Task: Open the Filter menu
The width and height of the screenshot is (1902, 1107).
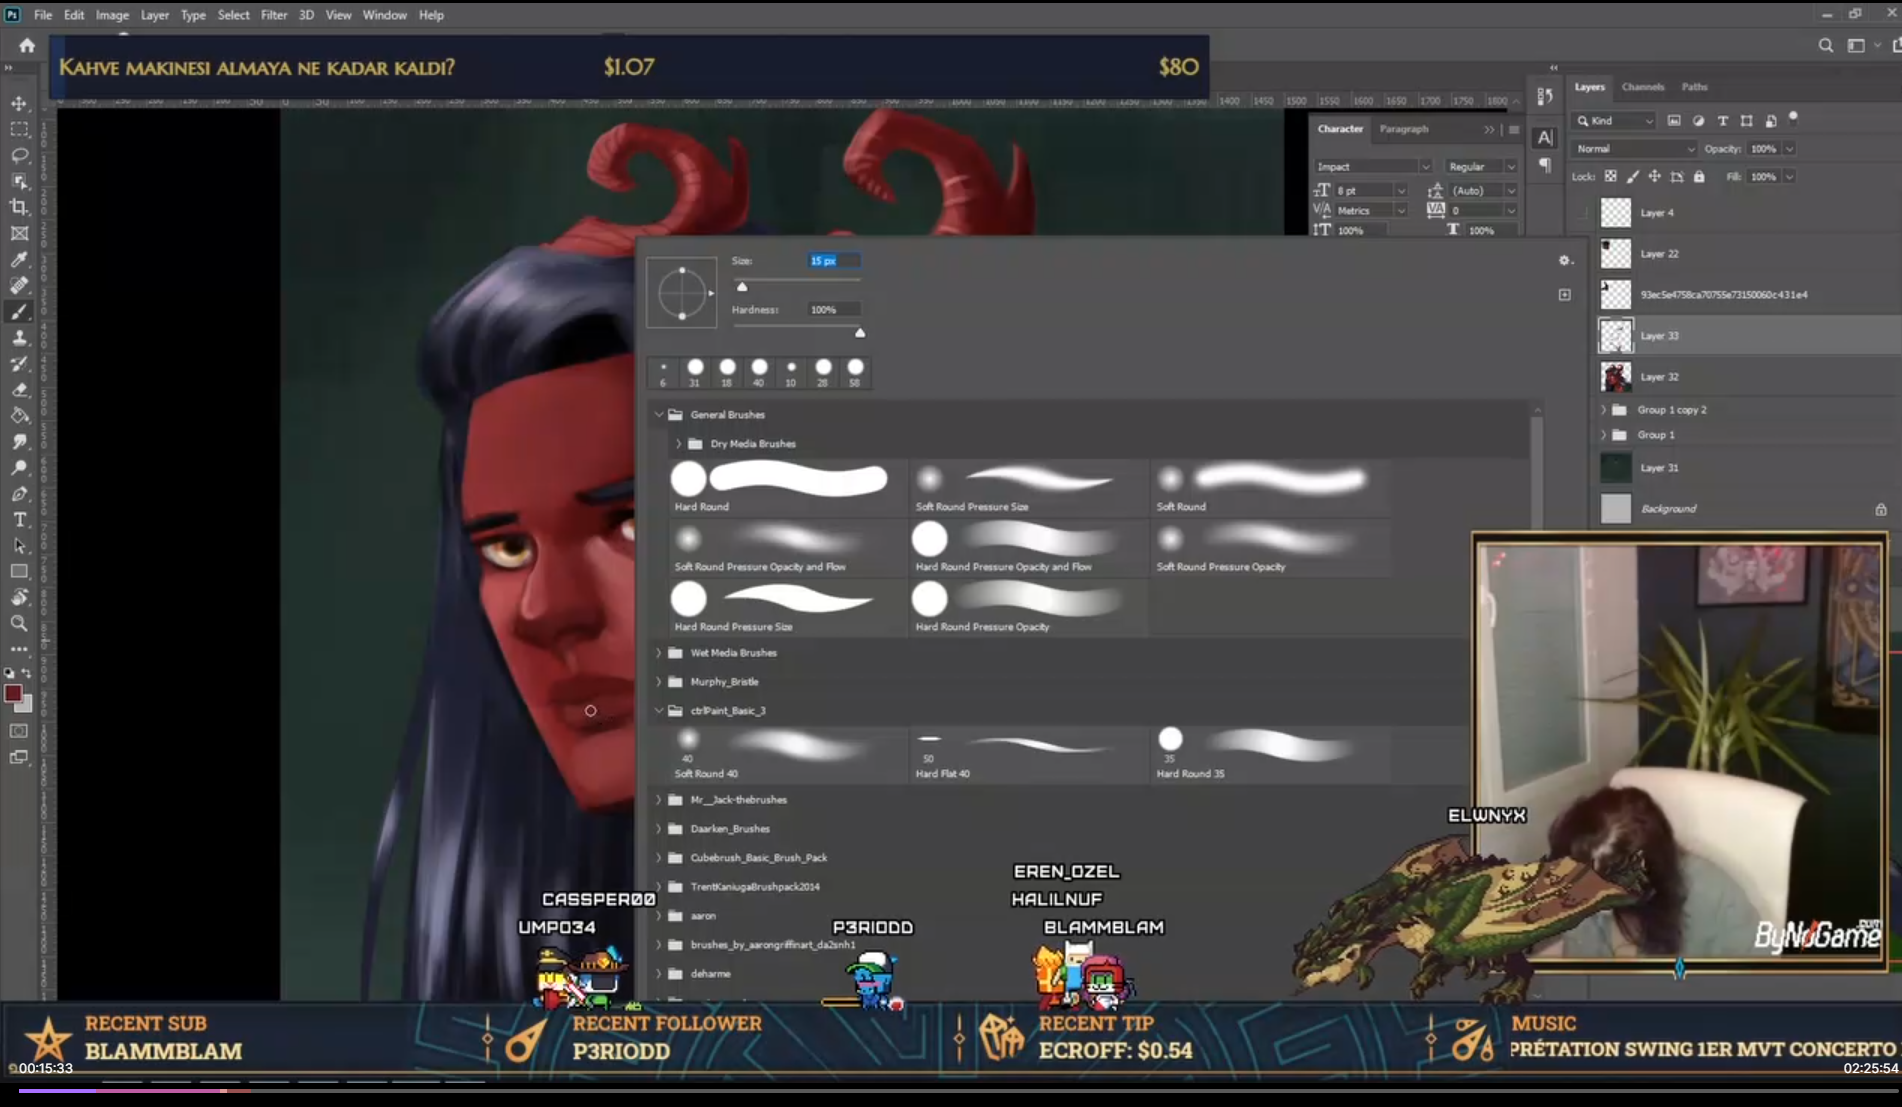Action: point(273,15)
